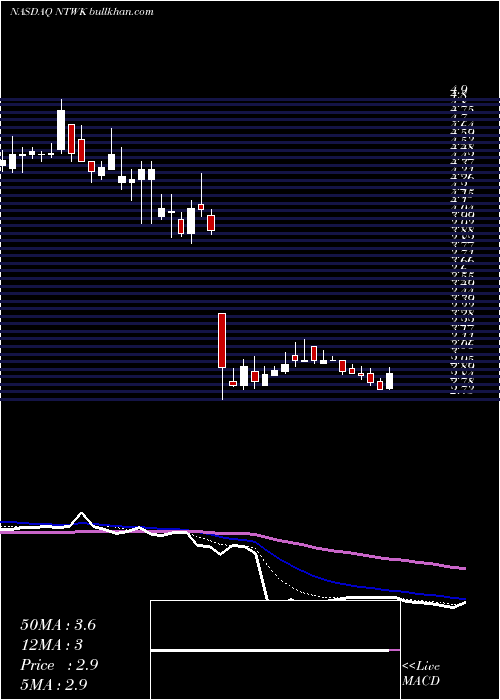The height and width of the screenshot is (700, 500).
Task: Click the 12MA : 3 value
Action: point(51,645)
